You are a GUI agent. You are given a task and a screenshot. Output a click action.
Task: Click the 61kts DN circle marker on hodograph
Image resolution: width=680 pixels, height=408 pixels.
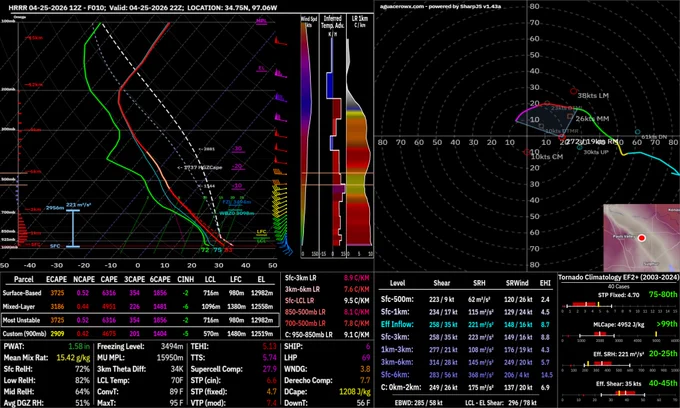coord(638,132)
